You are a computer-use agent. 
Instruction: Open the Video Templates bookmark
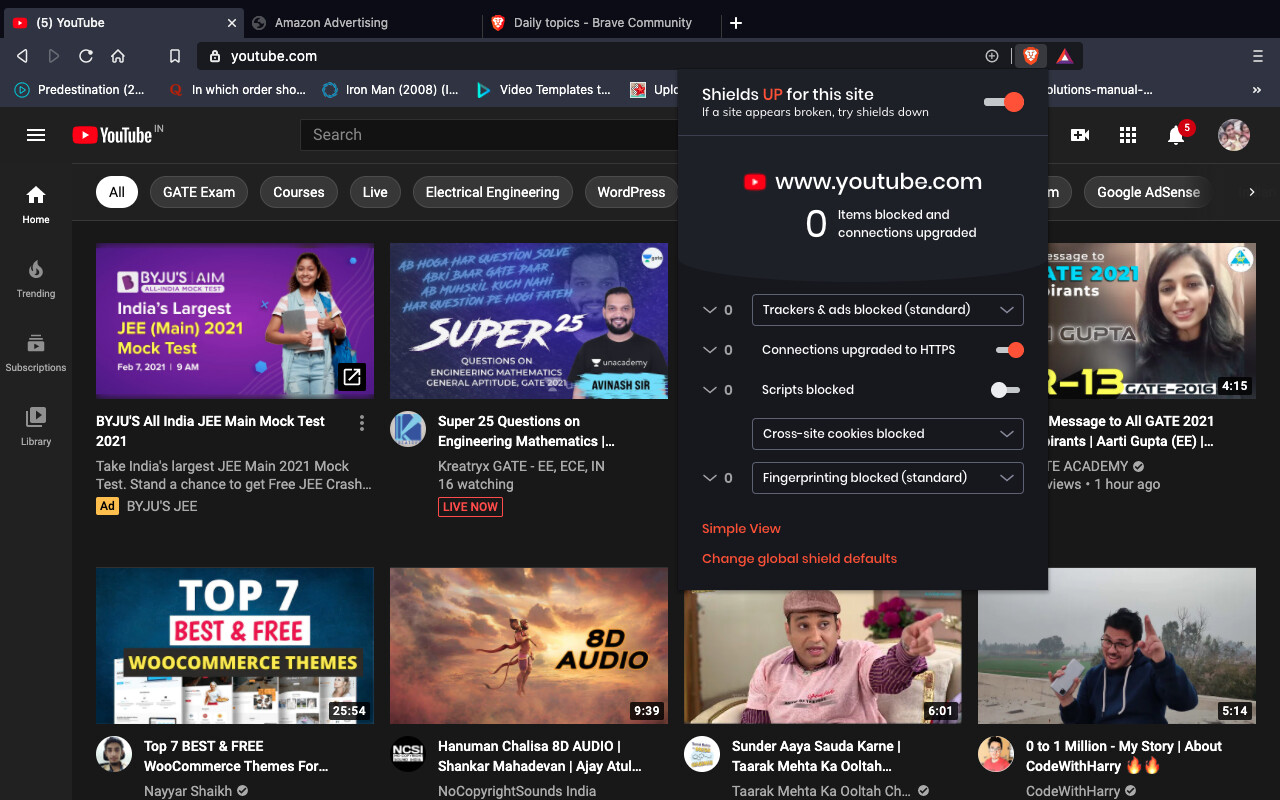point(543,90)
